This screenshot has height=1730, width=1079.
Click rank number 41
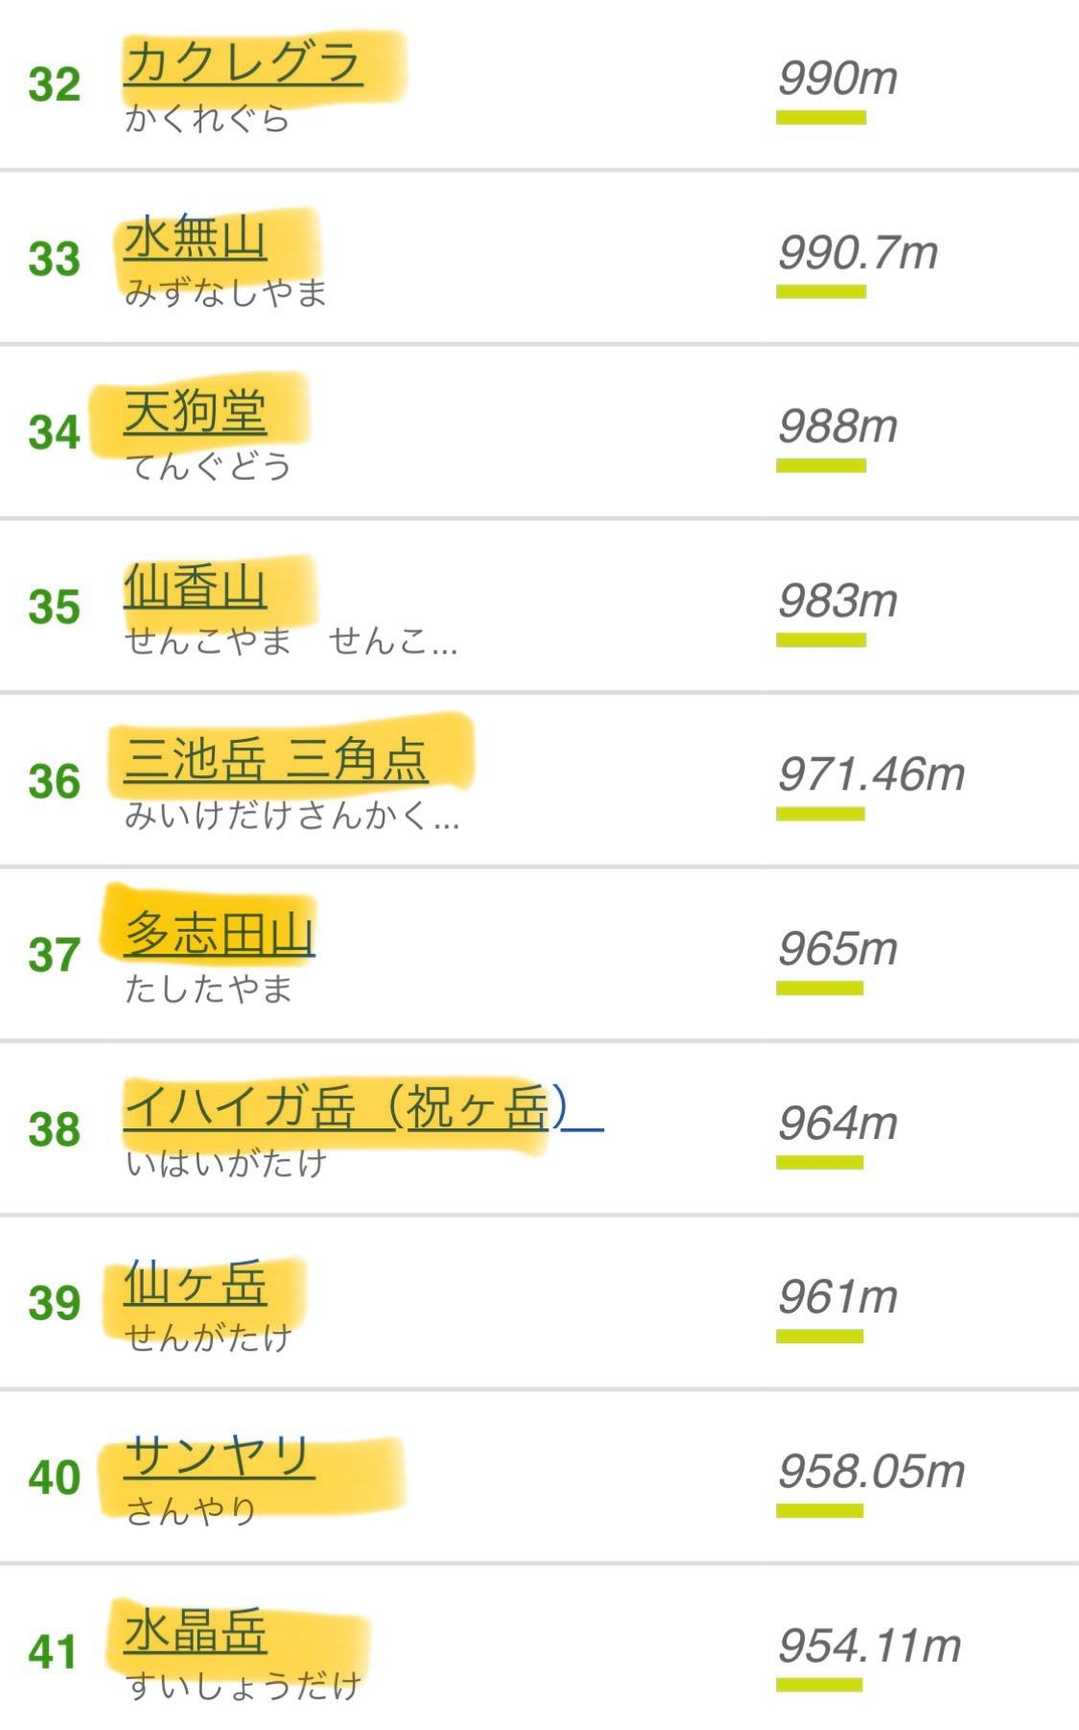(54, 1652)
